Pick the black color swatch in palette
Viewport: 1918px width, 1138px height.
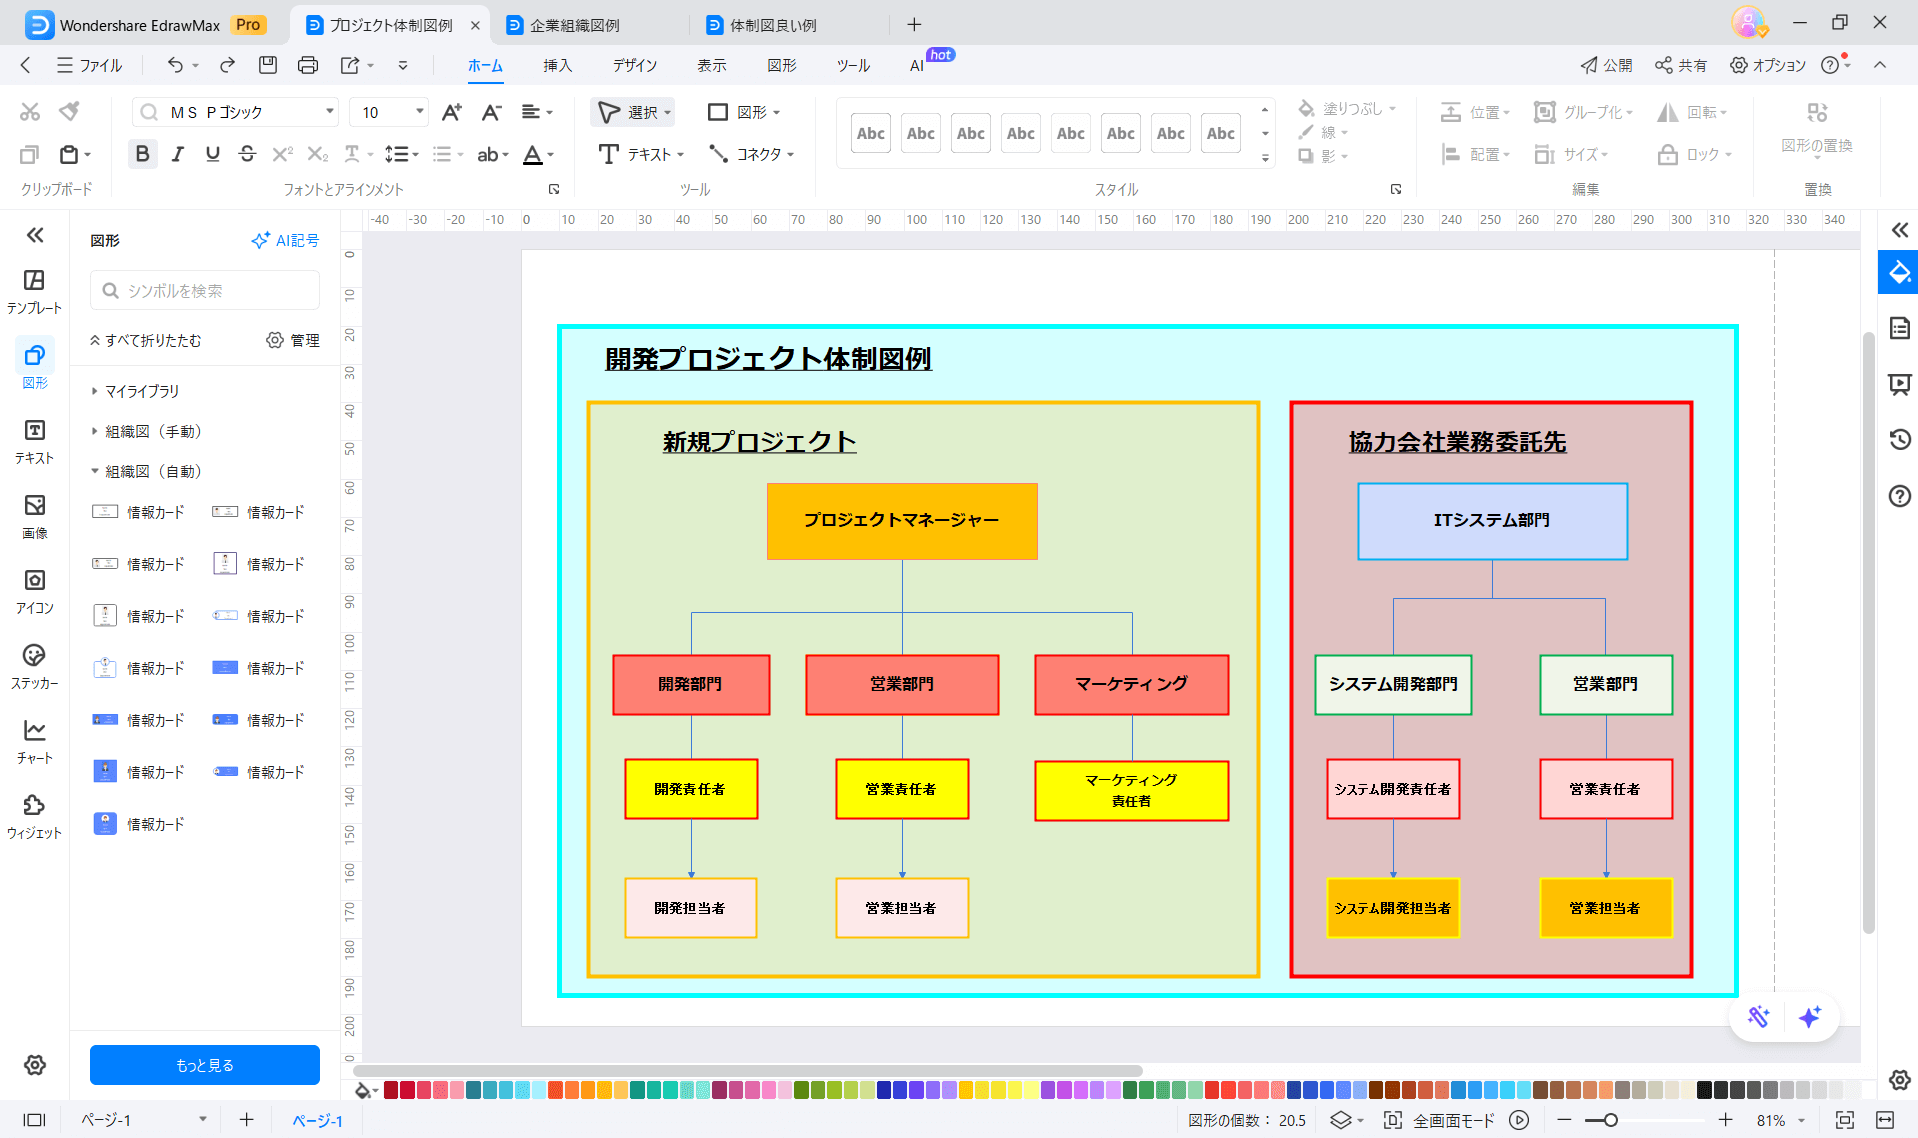[1704, 1090]
